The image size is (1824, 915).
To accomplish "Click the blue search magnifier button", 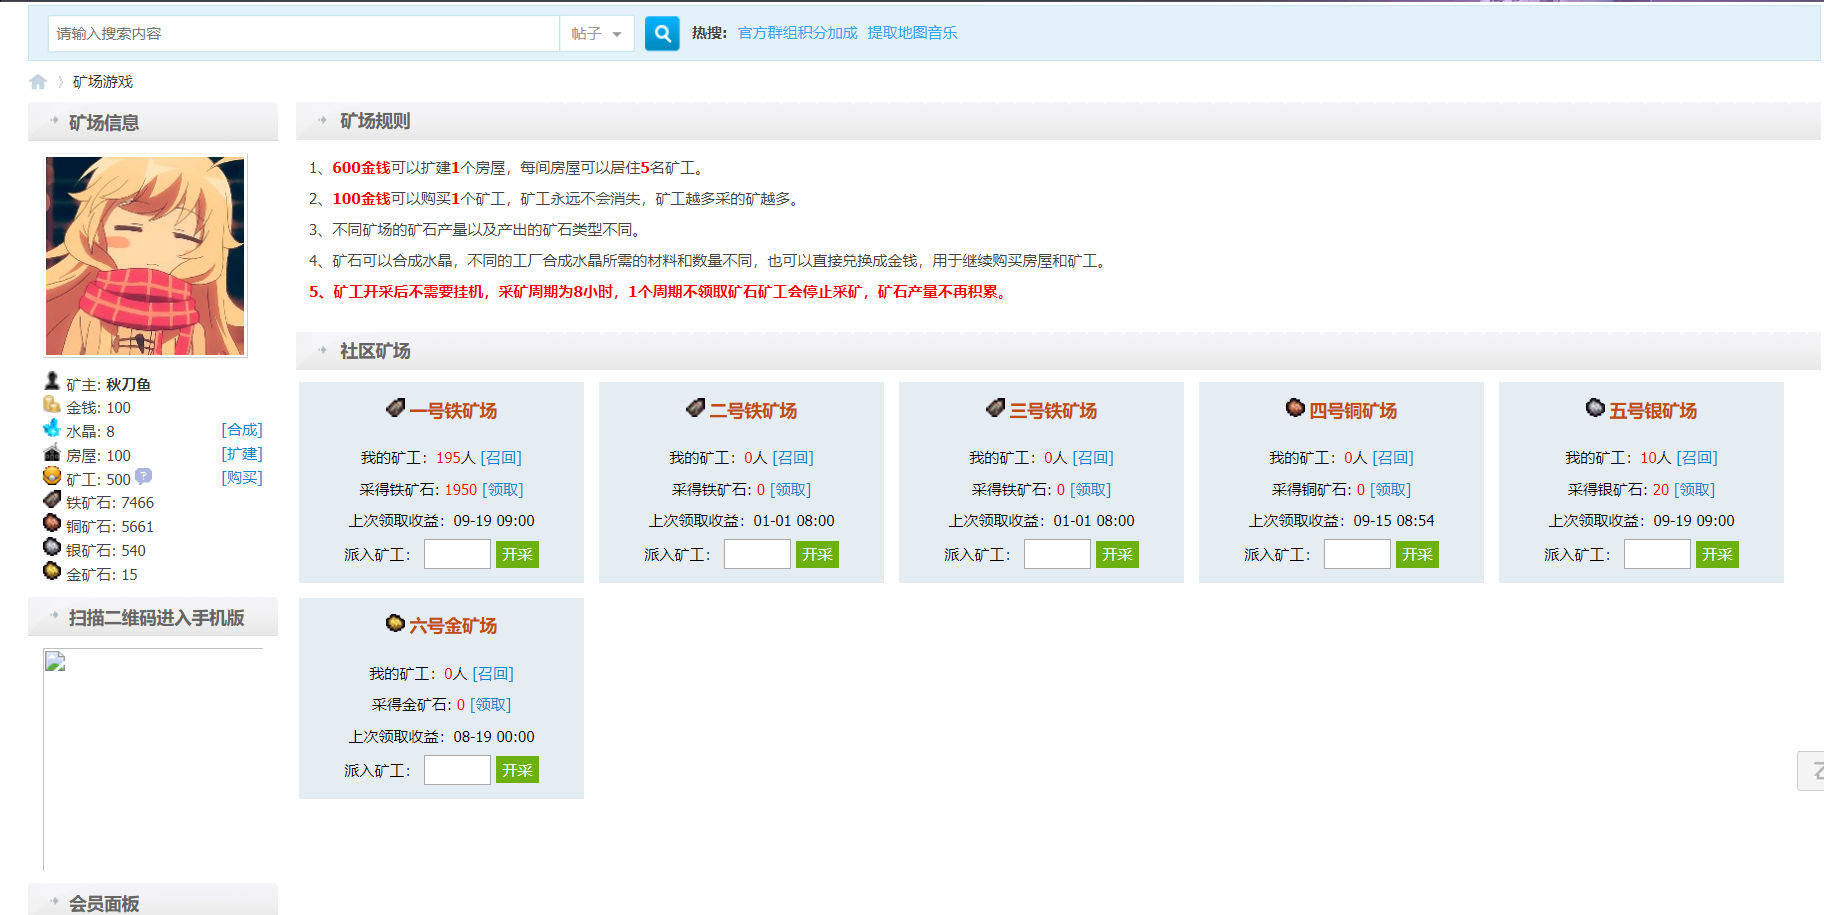I will click(x=662, y=34).
